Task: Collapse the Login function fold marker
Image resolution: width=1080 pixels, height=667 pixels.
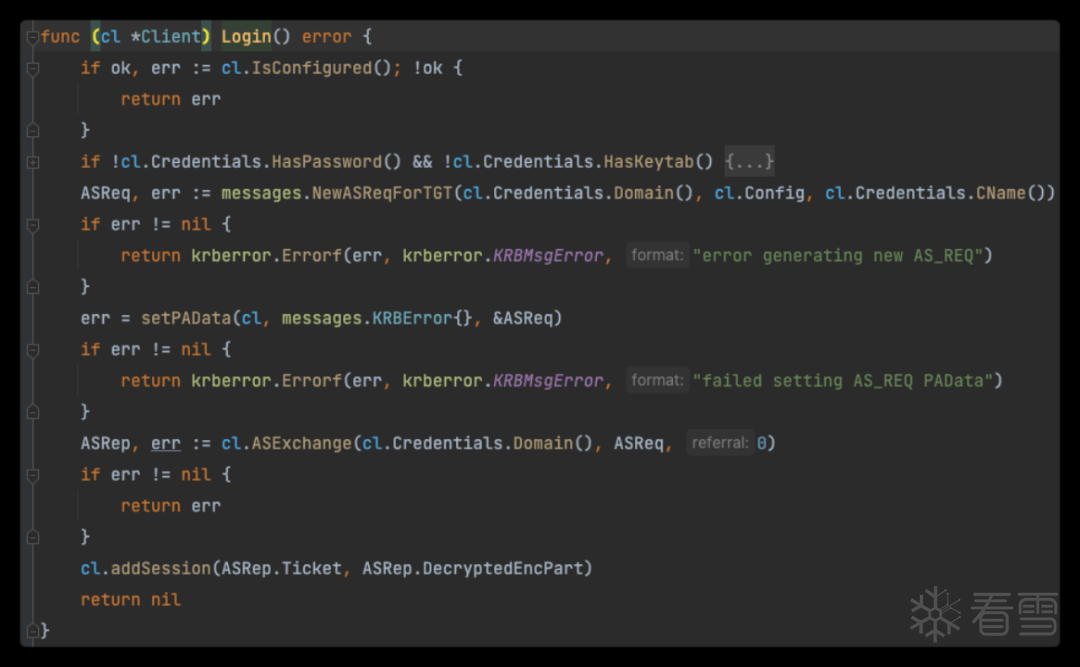Action: pos(33,37)
